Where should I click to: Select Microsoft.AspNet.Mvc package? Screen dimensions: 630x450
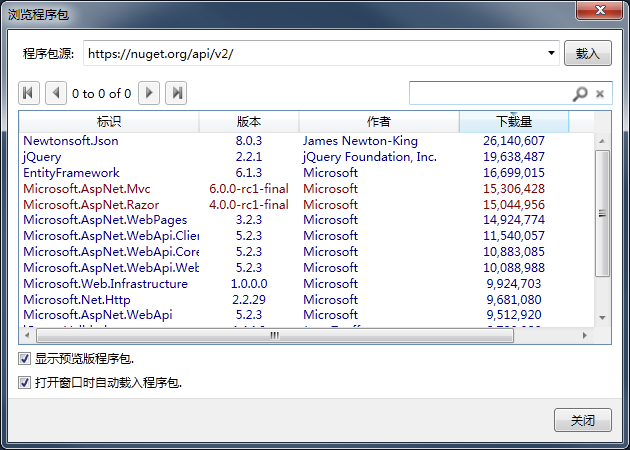[87, 188]
